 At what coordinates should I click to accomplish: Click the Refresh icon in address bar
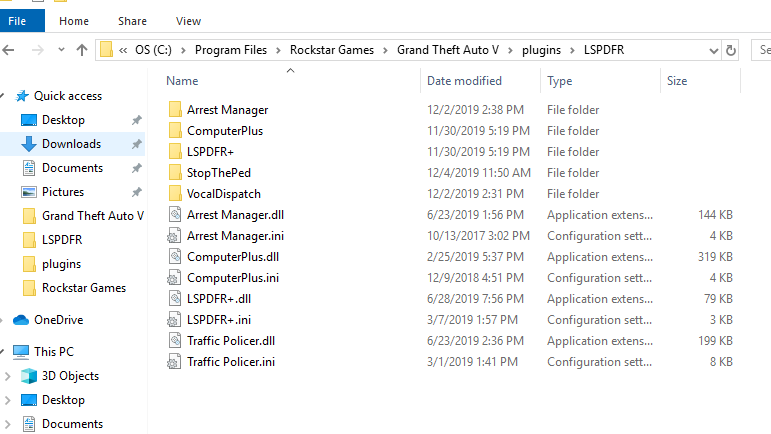click(x=731, y=50)
